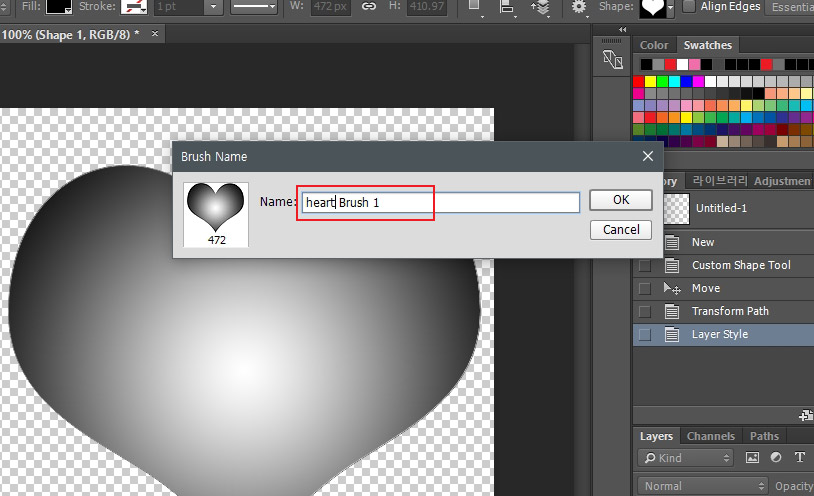This screenshot has width=814, height=496.
Task: Enable the Align Edges checkbox
Action: (688, 7)
